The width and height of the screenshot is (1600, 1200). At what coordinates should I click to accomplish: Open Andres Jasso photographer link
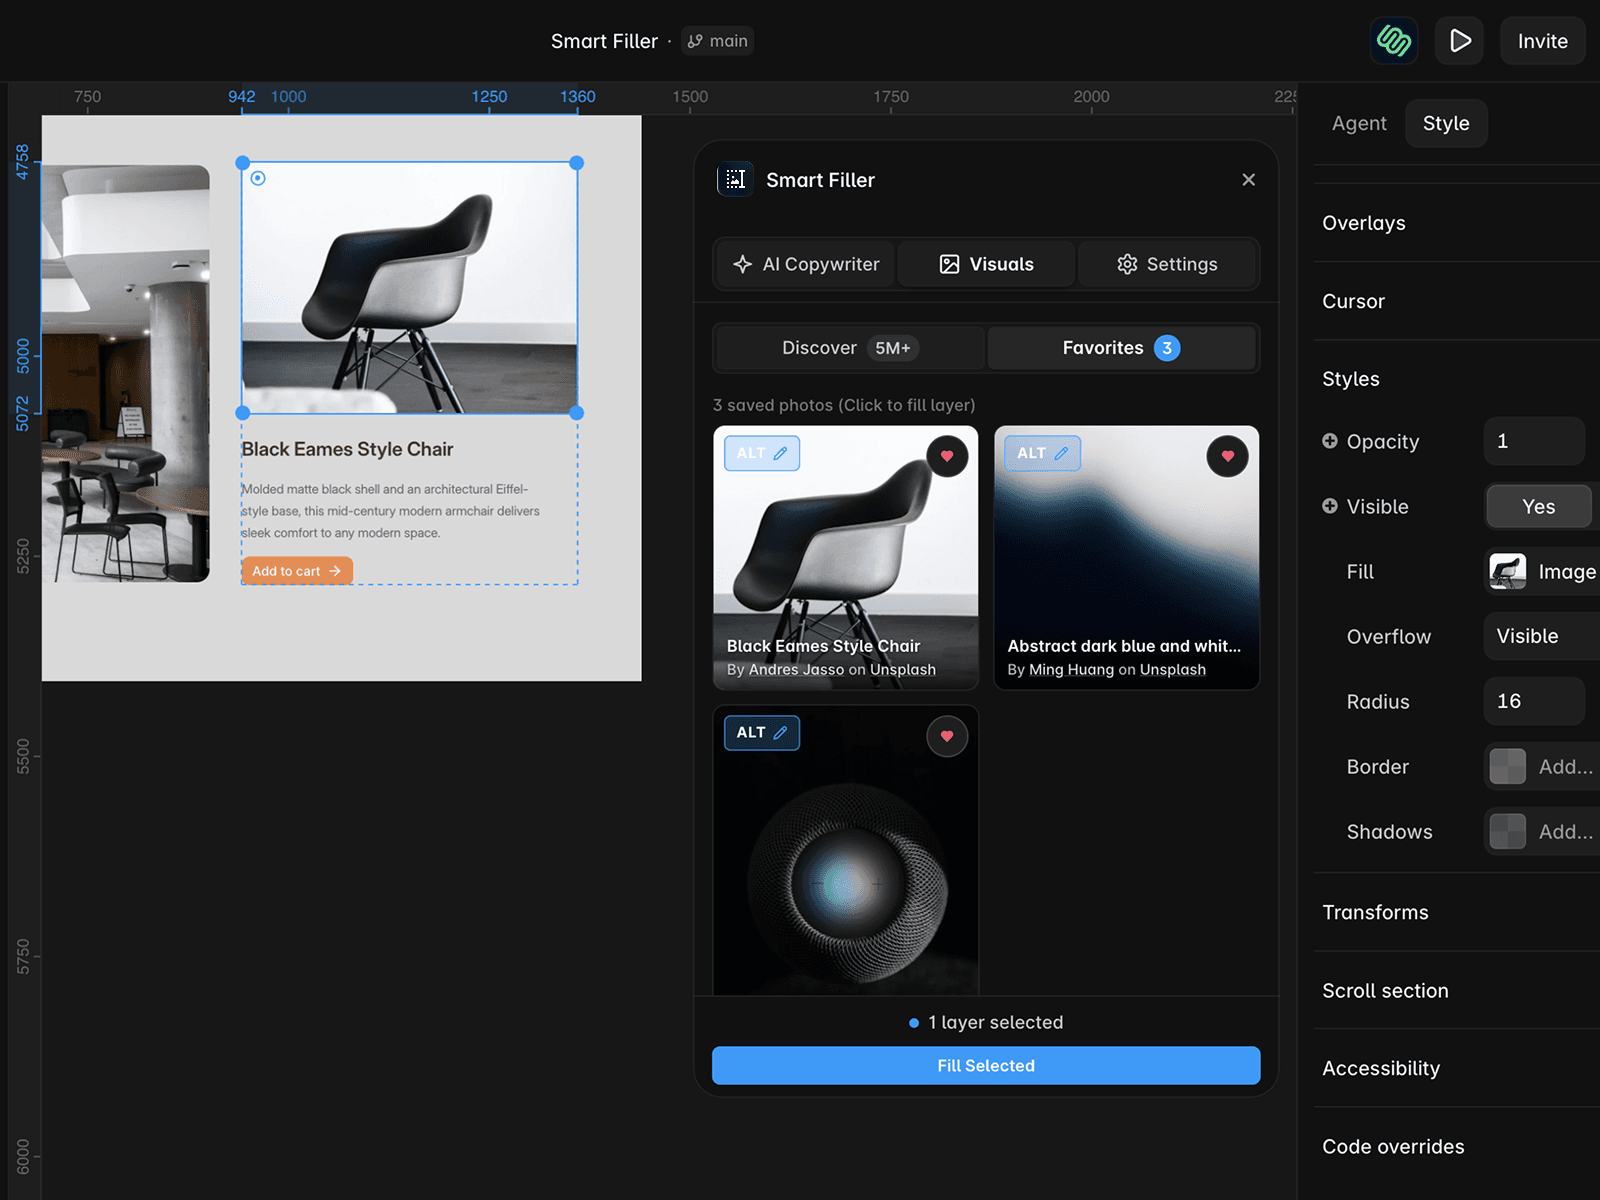coord(797,670)
